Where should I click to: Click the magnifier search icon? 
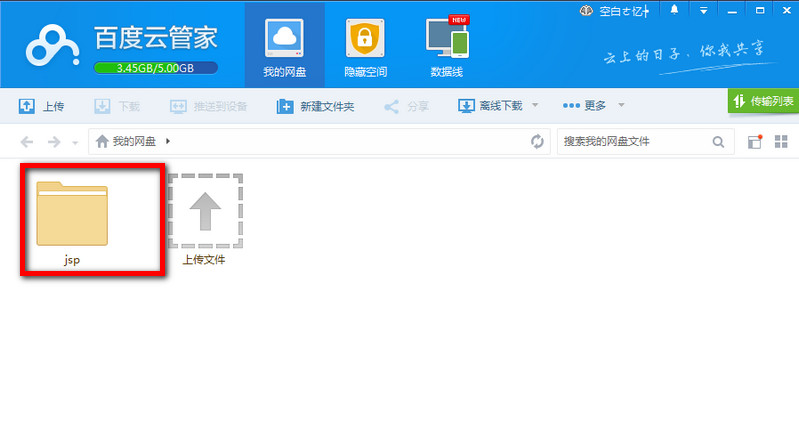[718, 142]
